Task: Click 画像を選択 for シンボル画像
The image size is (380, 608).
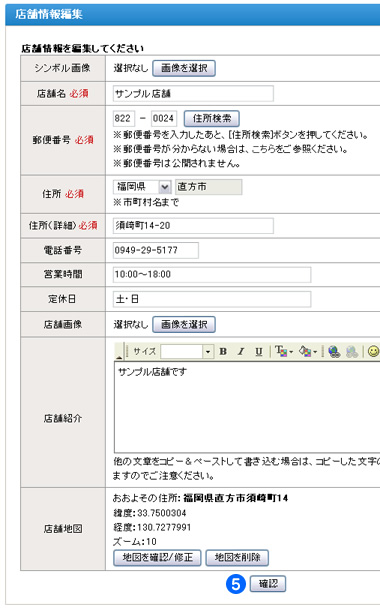Action: tap(184, 68)
